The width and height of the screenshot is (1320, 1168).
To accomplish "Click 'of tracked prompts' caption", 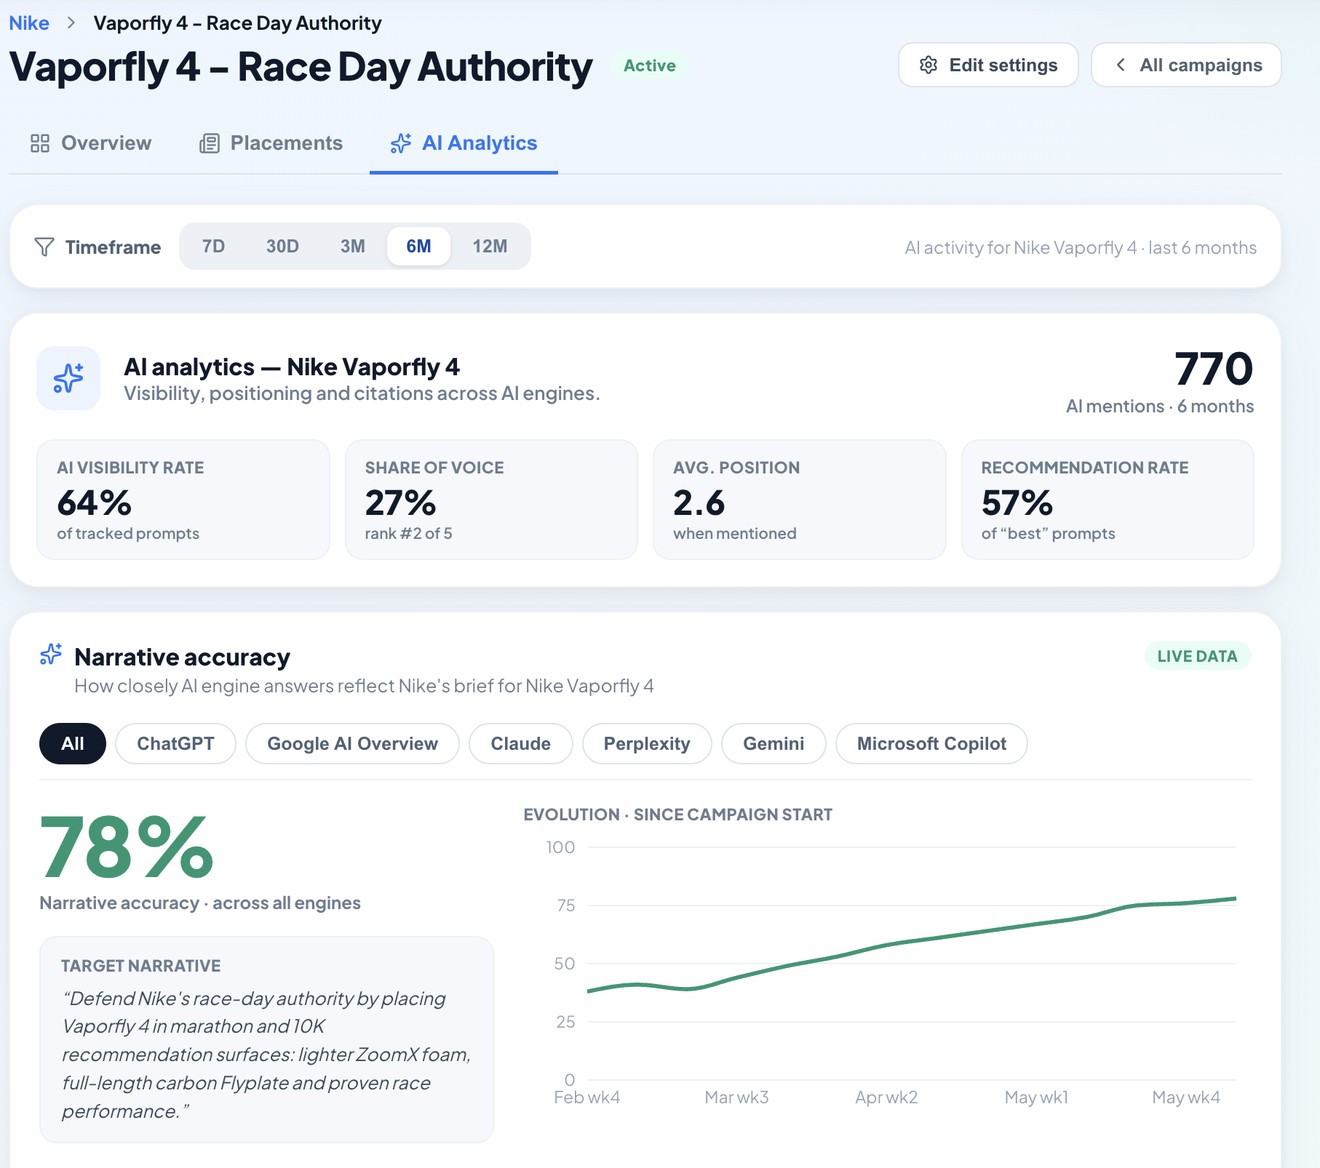I will tap(128, 533).
